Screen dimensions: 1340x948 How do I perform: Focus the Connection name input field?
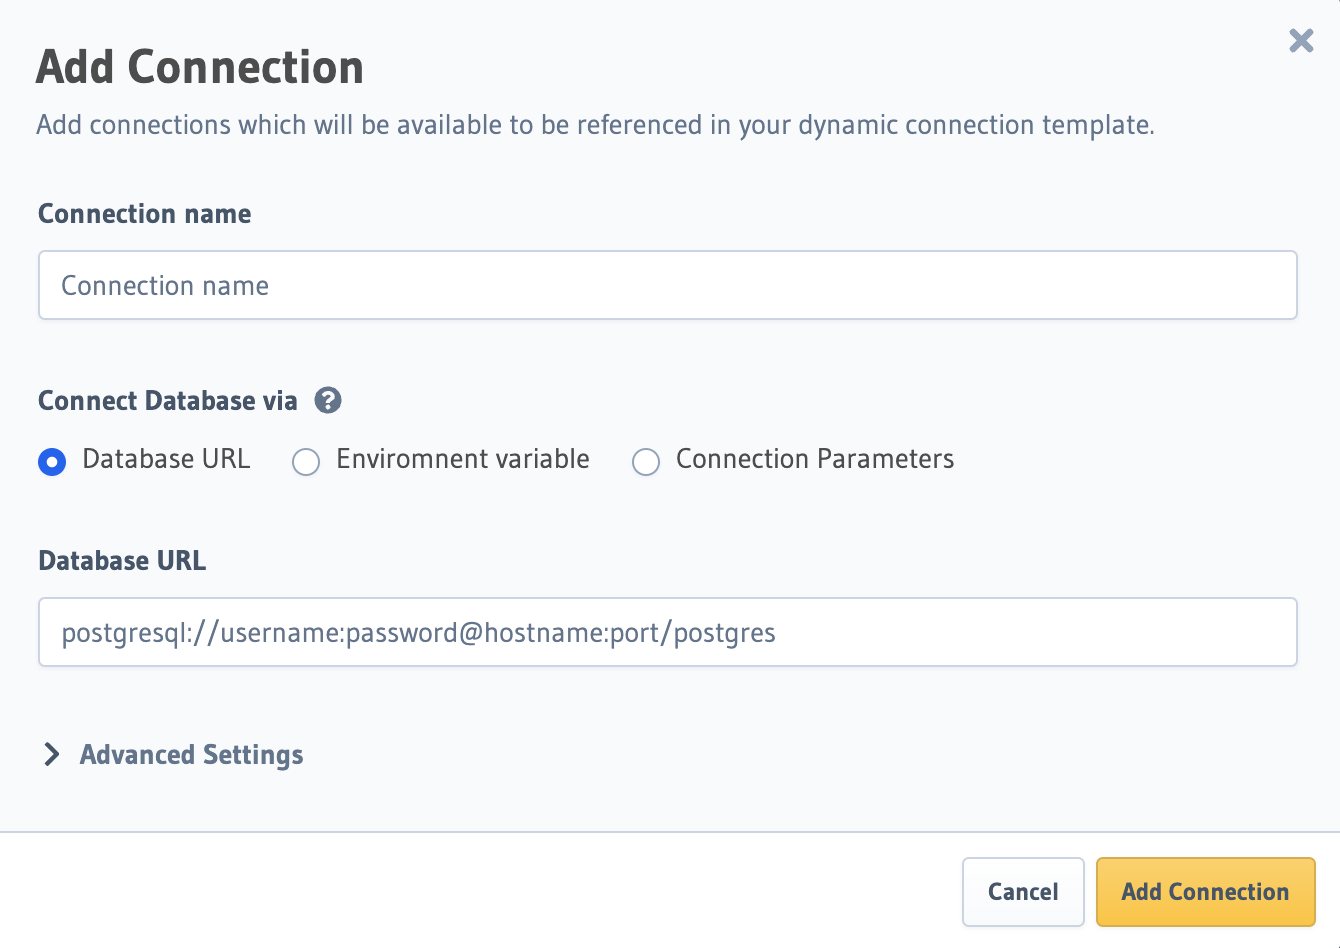(x=667, y=286)
